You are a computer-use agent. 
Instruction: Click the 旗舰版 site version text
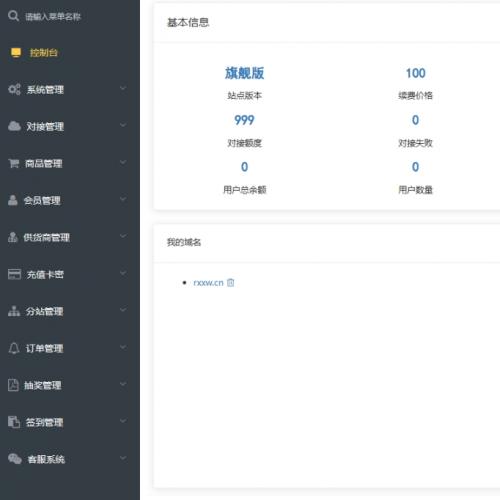[x=244, y=73]
